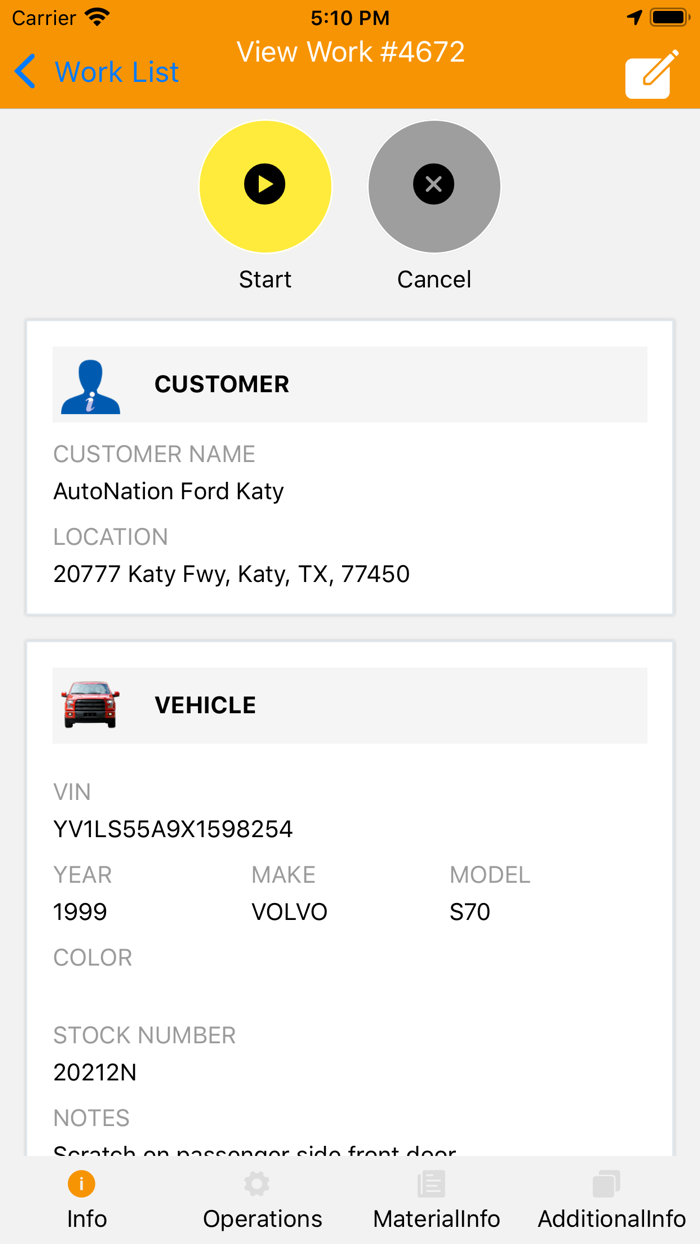Tap the back chevron arrow
The width and height of the screenshot is (700, 1244).
pyautogui.click(x=25, y=72)
